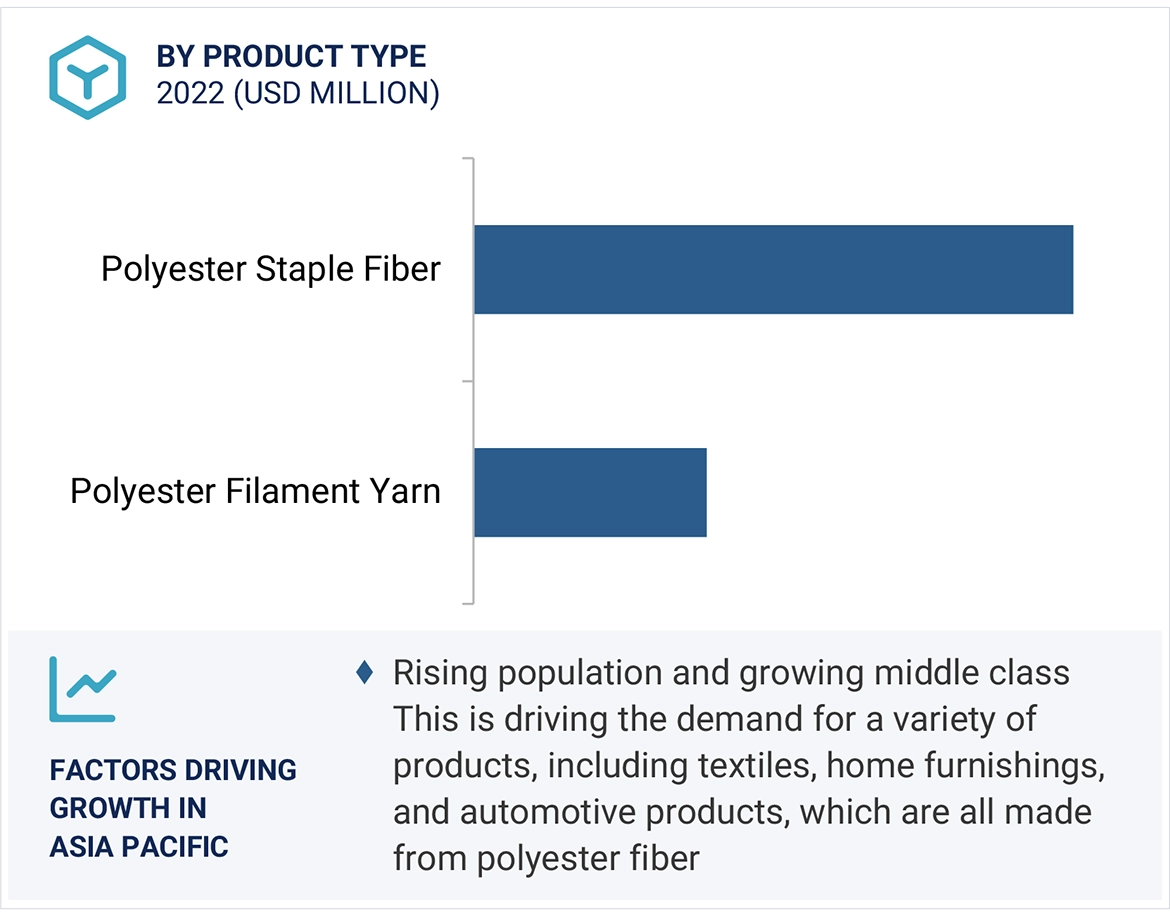Click the 2022 (USD MILLION) subtitle
Screen dimensions: 1170x913
pyautogui.click(x=297, y=93)
